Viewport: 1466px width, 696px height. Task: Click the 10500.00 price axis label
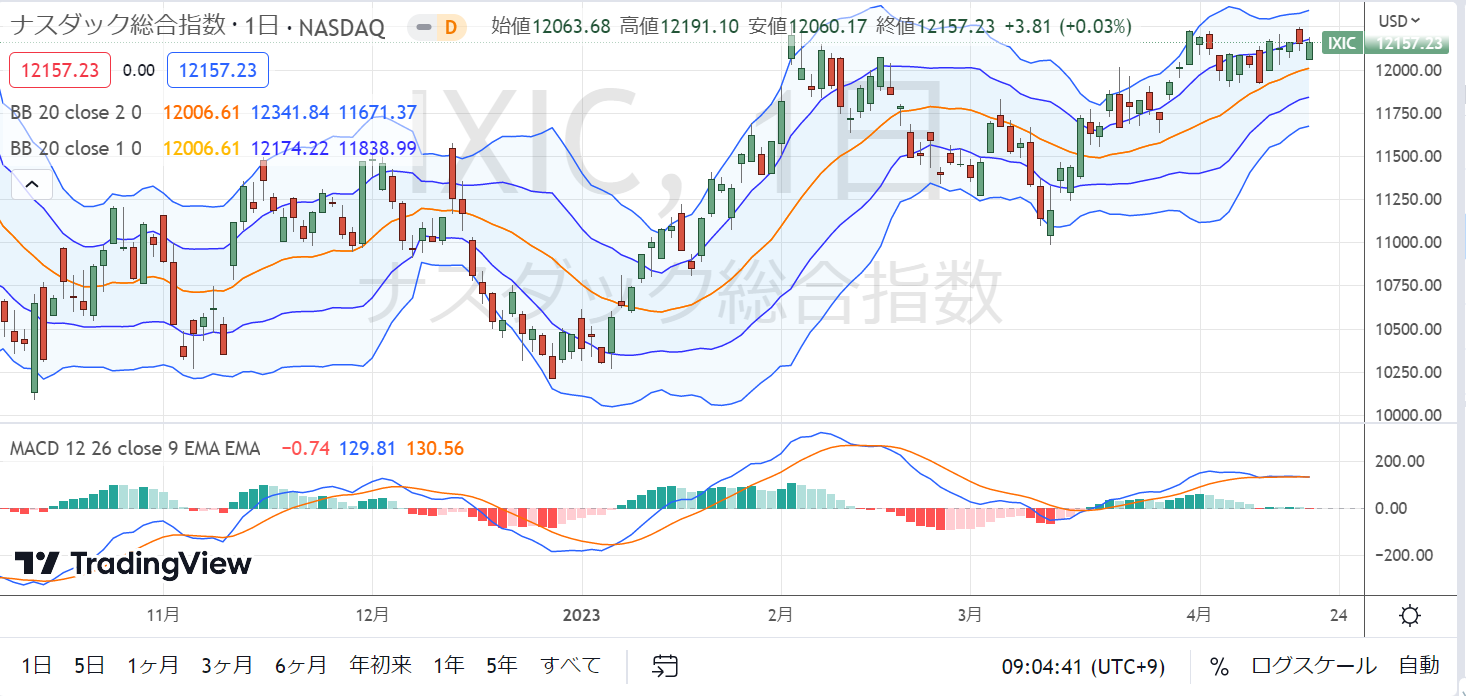1407,329
